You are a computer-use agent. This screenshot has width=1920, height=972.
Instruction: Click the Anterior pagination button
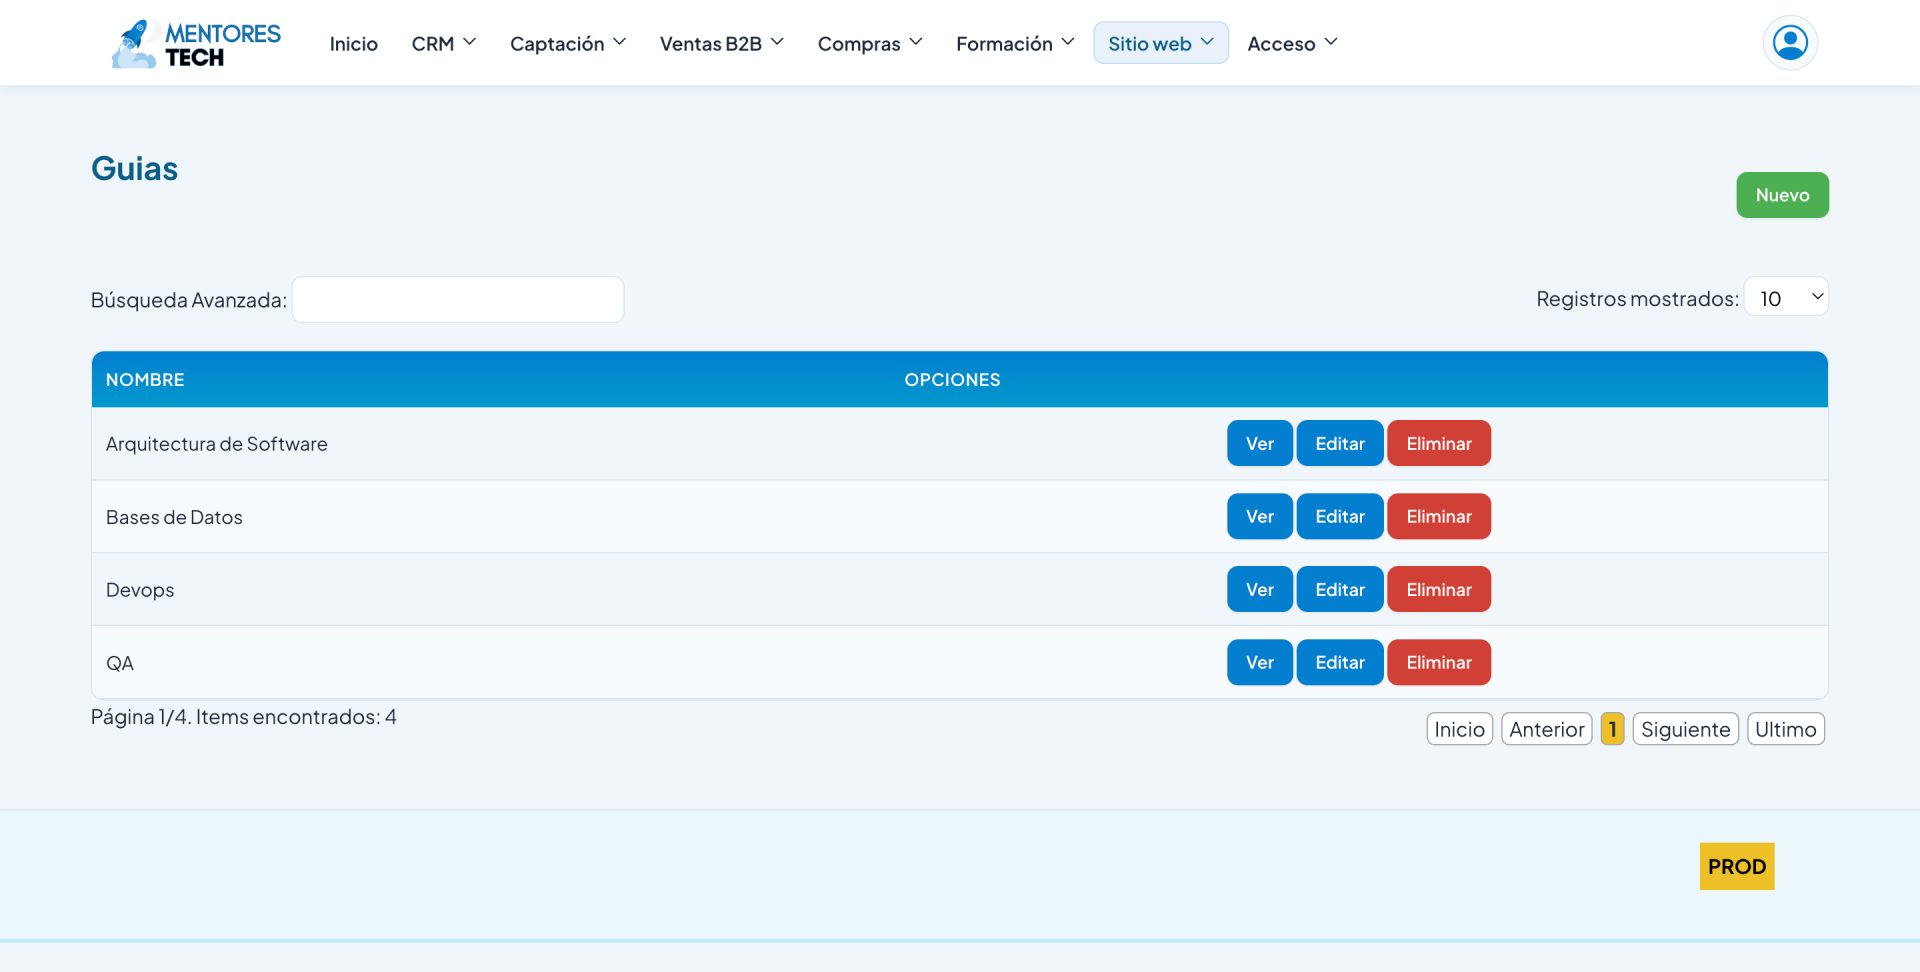click(1547, 729)
